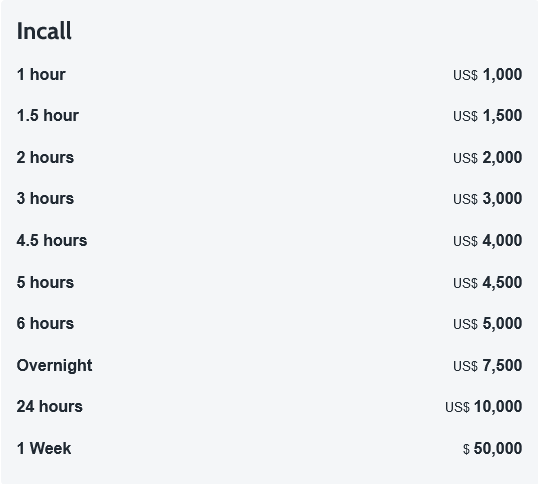Select the 2 hours duration label

pos(45,157)
